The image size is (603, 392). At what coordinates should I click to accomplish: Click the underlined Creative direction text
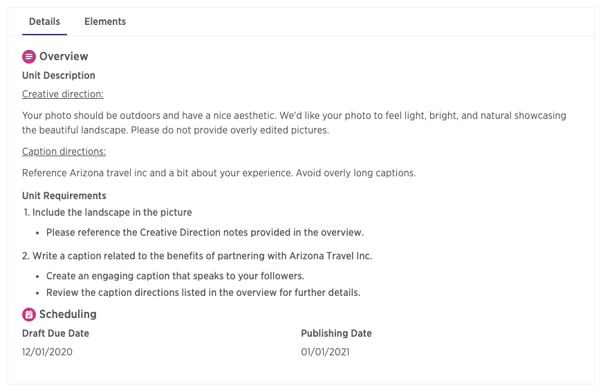pyautogui.click(x=63, y=94)
